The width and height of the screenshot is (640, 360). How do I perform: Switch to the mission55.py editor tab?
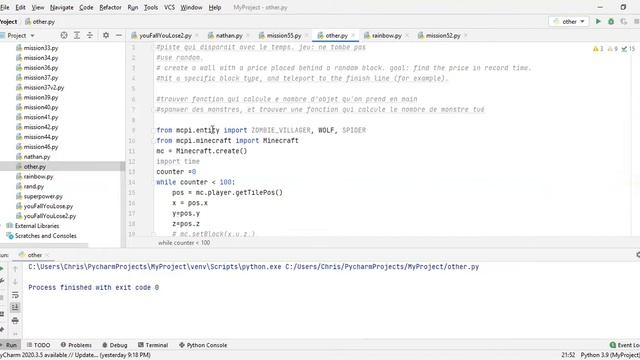tap(284, 36)
